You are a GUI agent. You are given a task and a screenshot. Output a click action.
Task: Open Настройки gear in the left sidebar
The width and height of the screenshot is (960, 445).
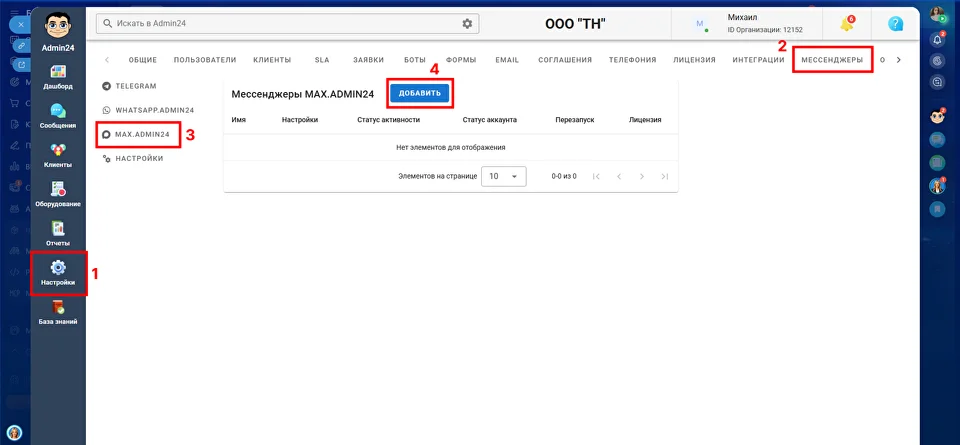click(x=58, y=272)
